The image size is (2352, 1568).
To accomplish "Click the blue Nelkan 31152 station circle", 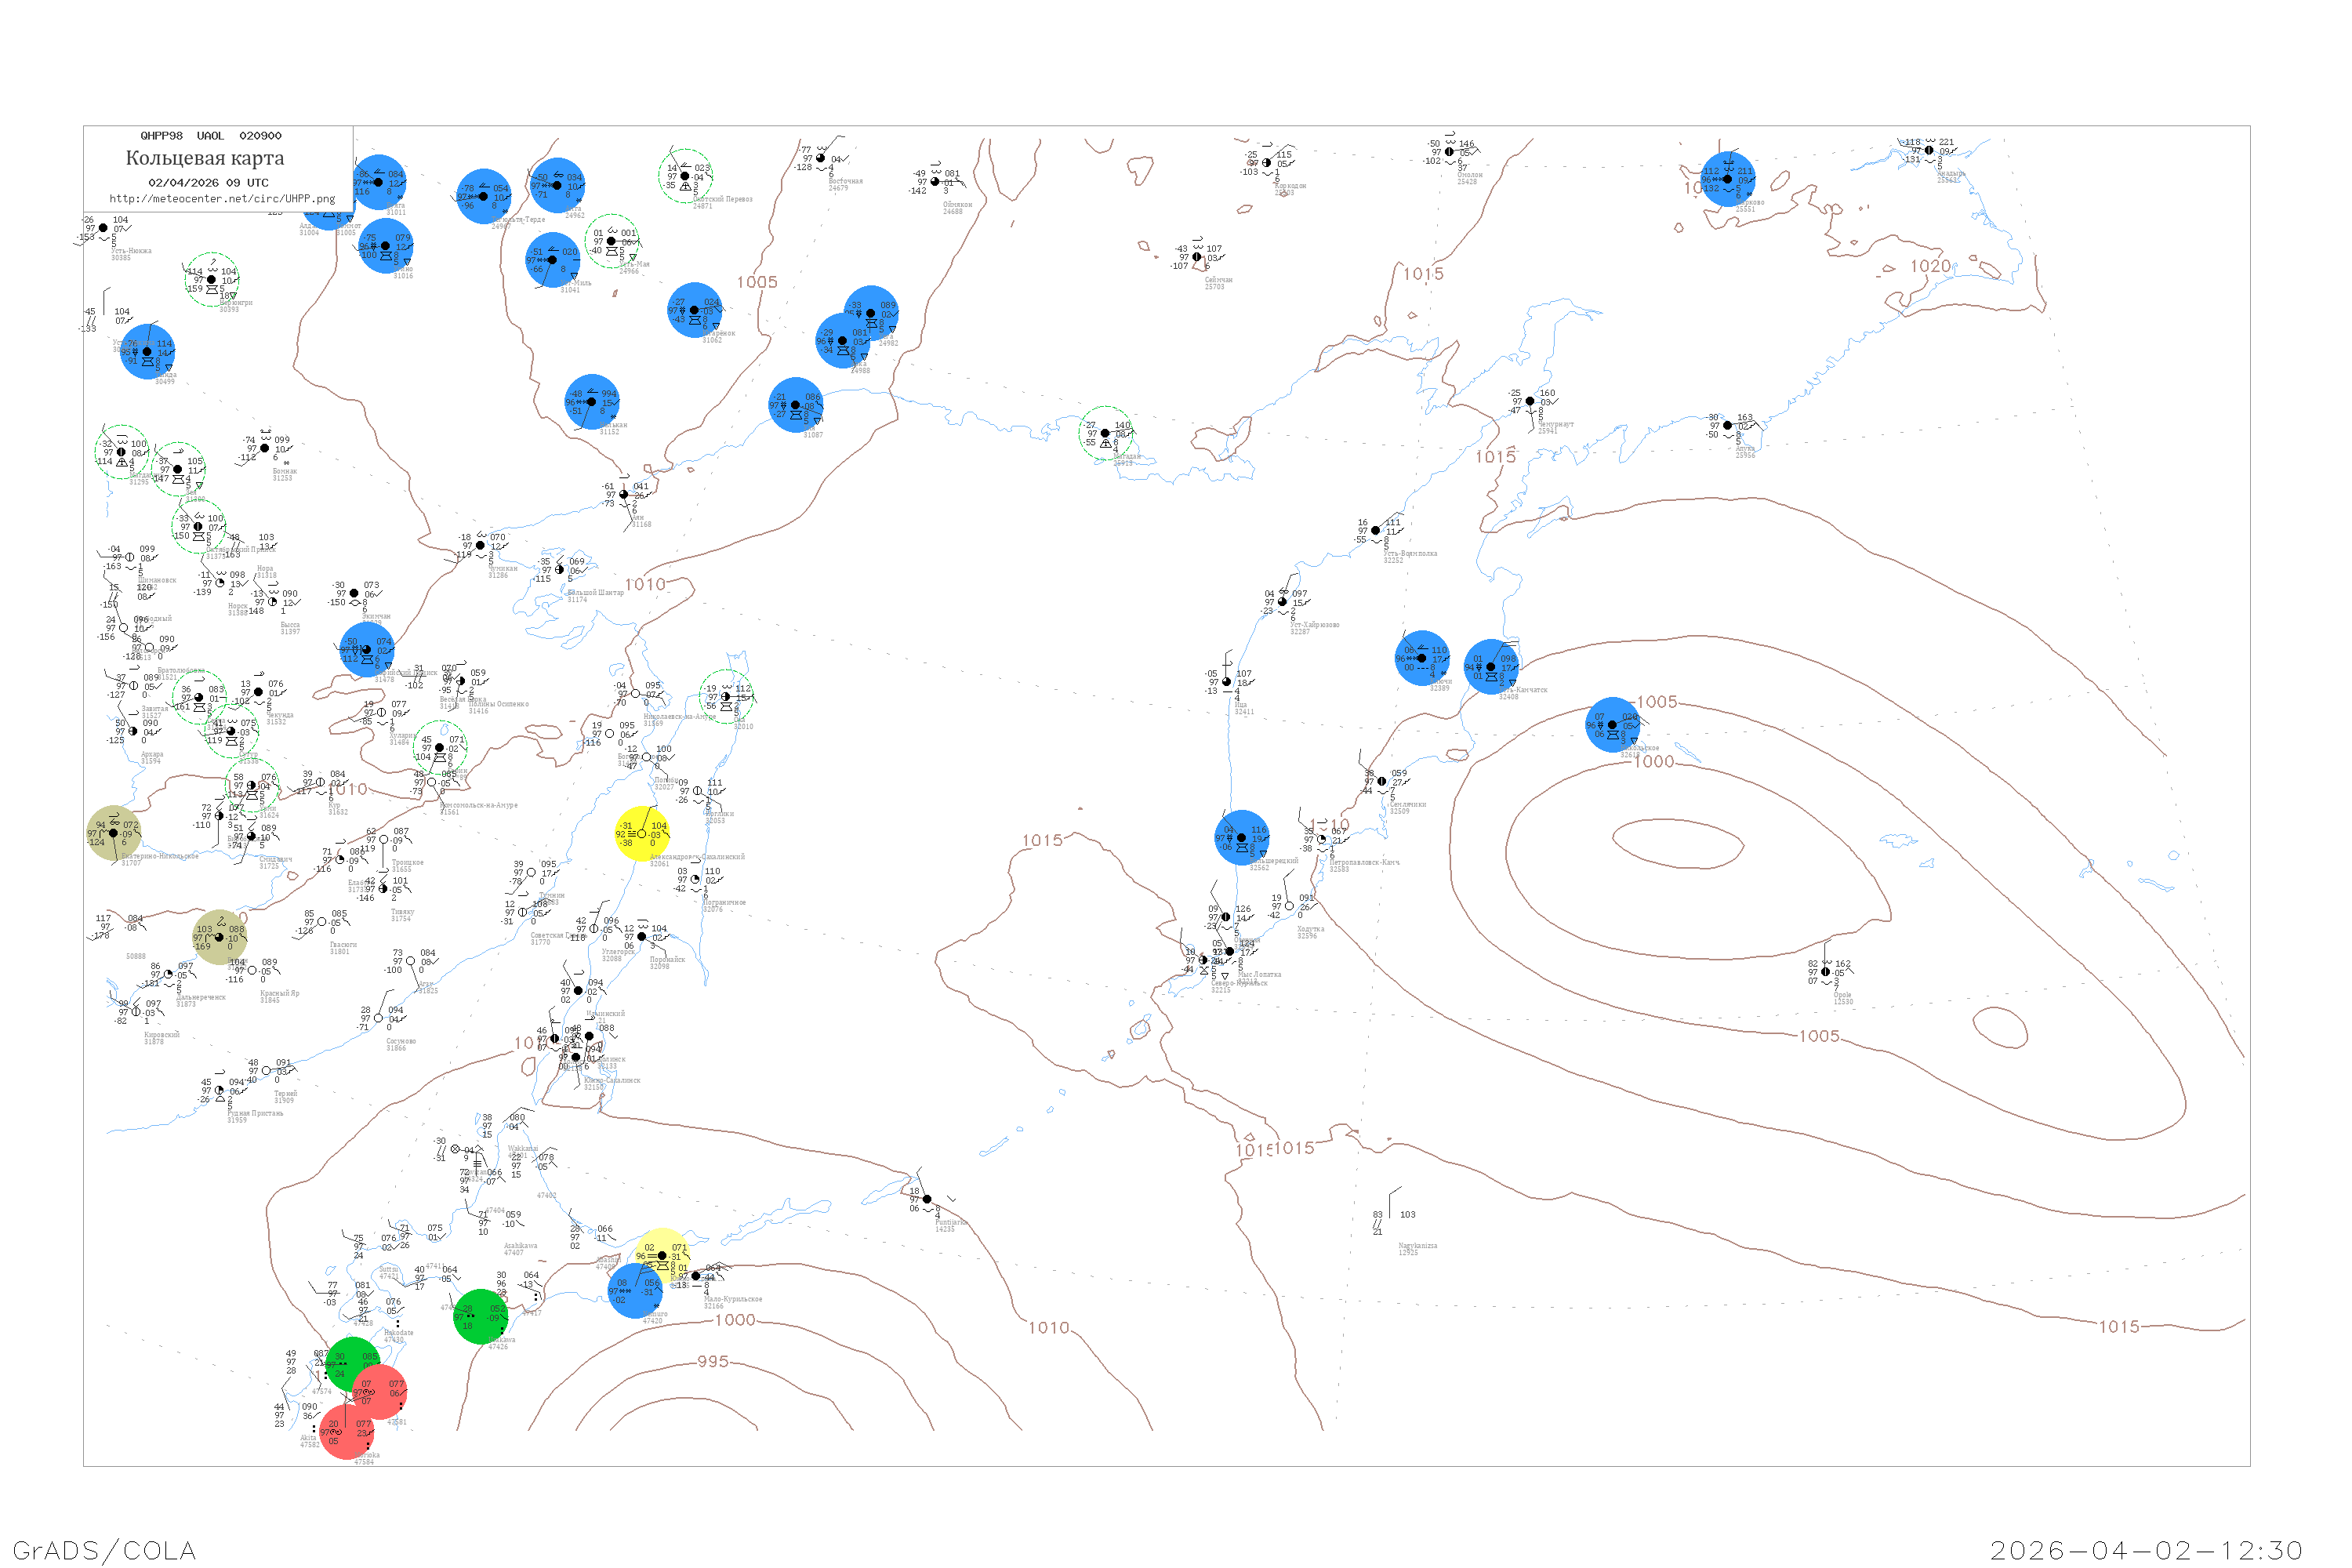I will click(x=592, y=402).
